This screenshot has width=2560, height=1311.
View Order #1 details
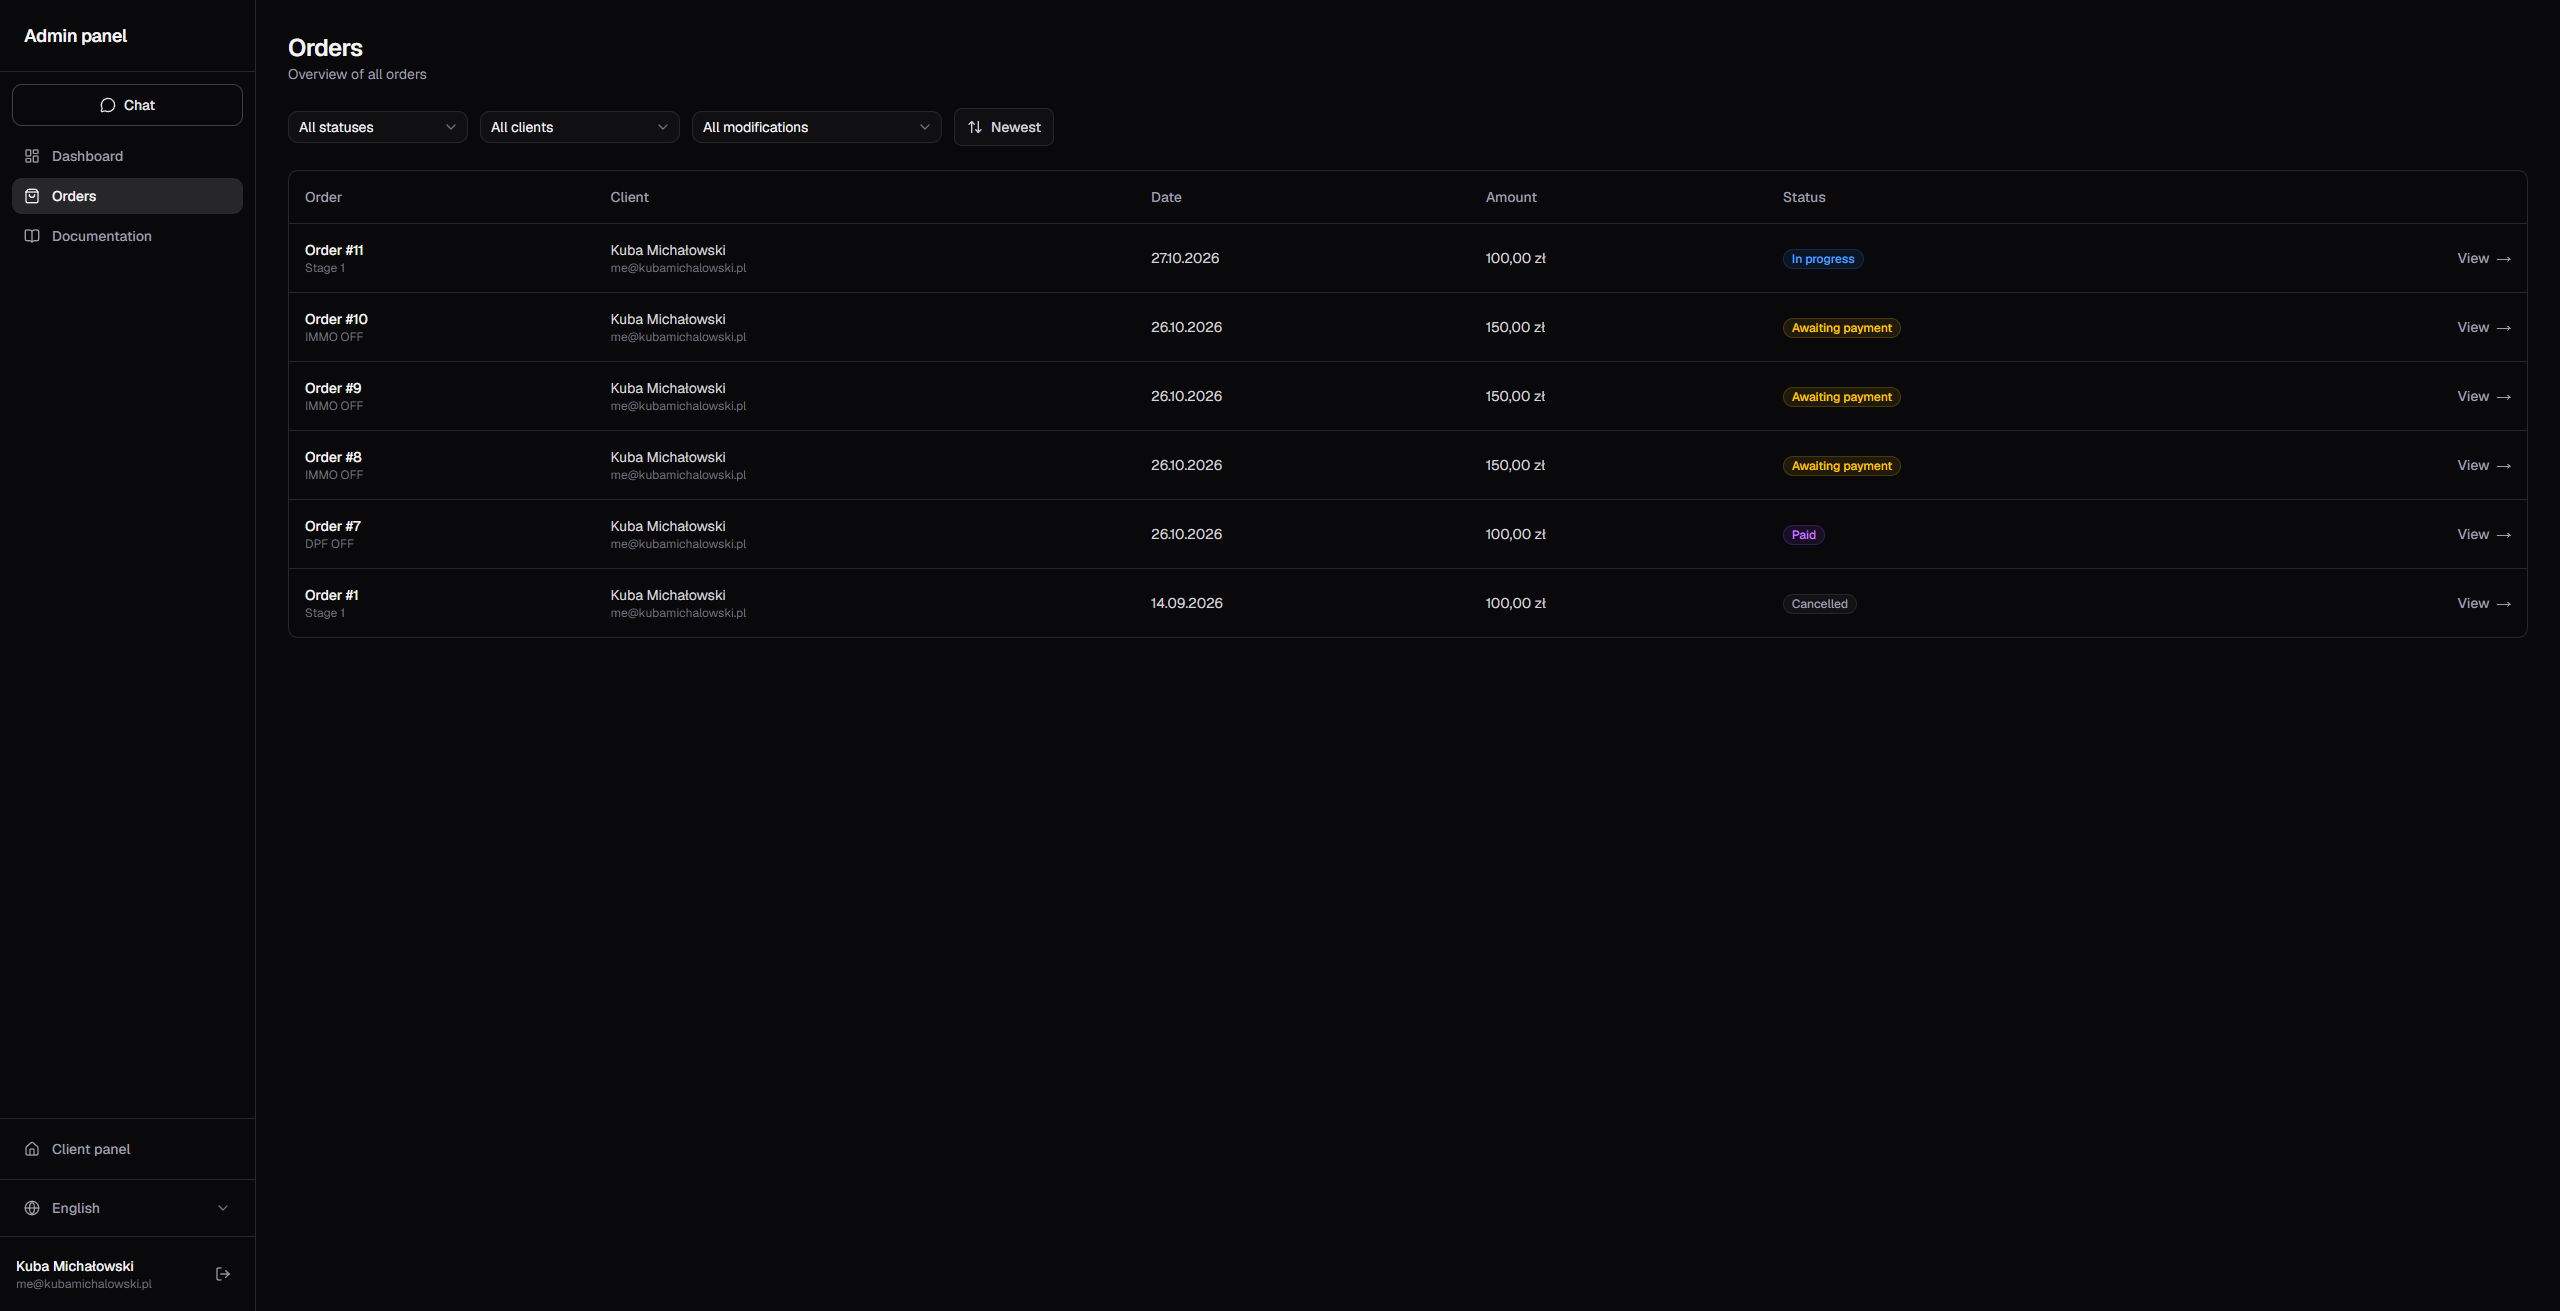[2484, 603]
